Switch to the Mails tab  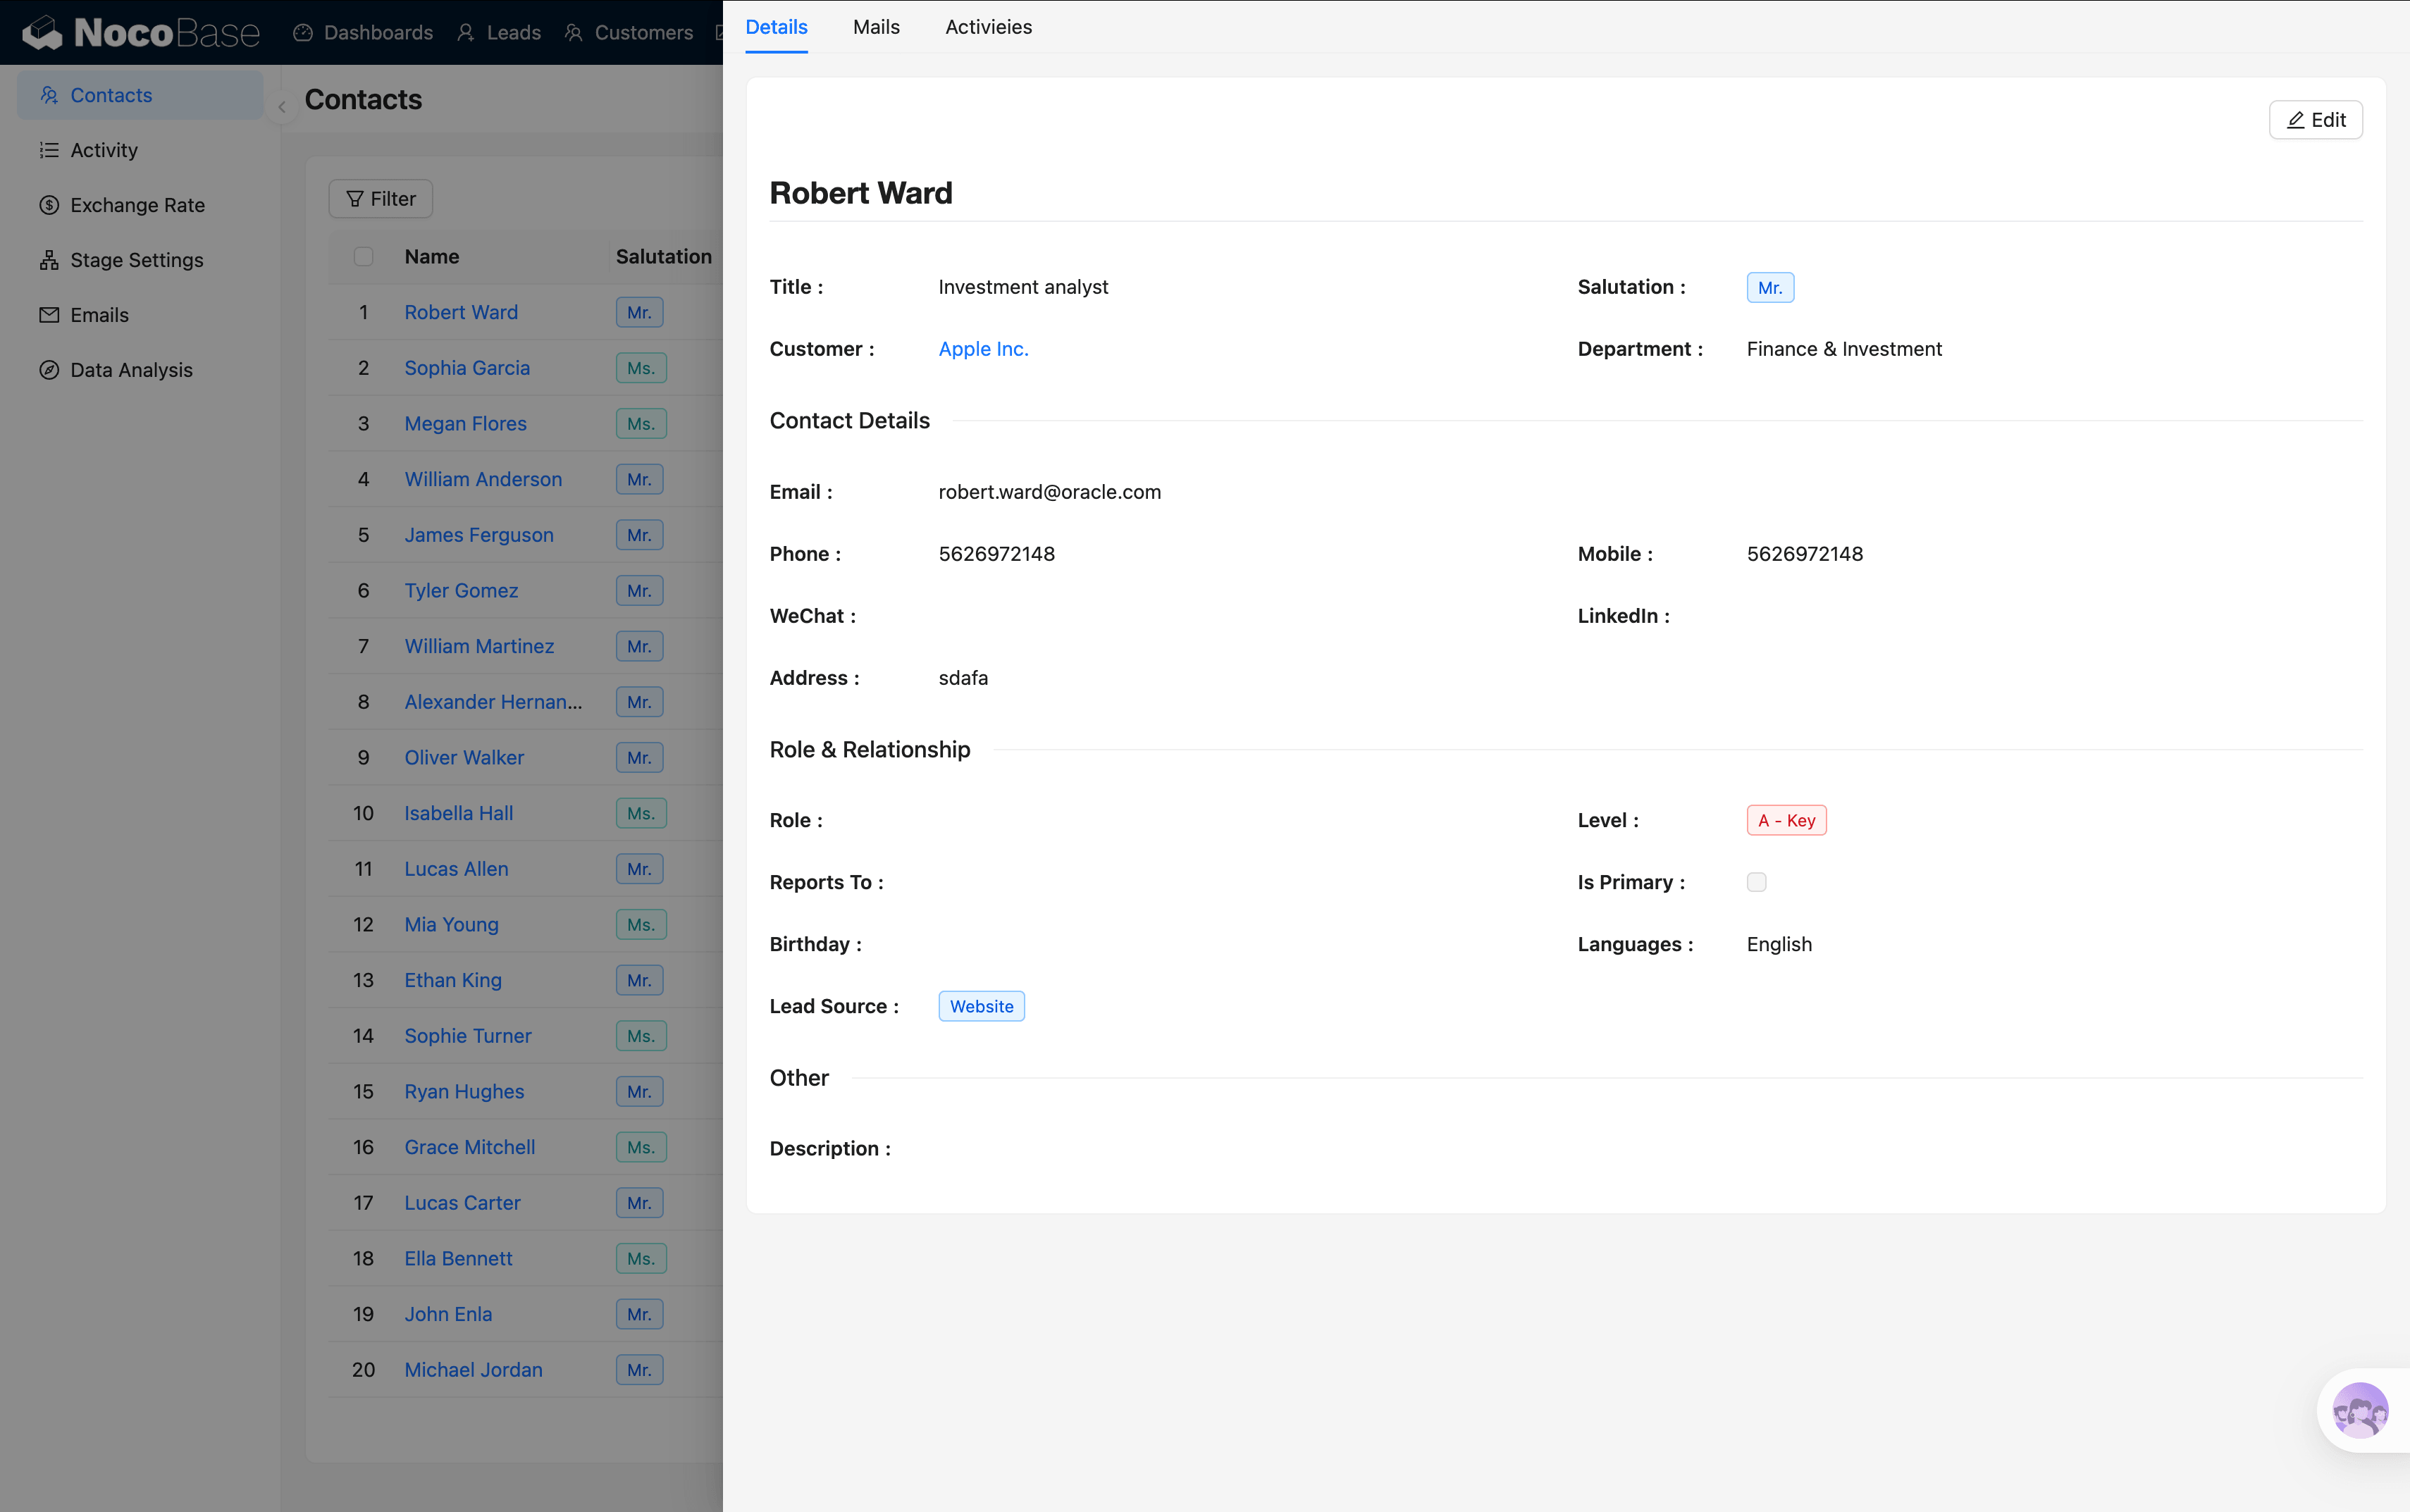[876, 27]
